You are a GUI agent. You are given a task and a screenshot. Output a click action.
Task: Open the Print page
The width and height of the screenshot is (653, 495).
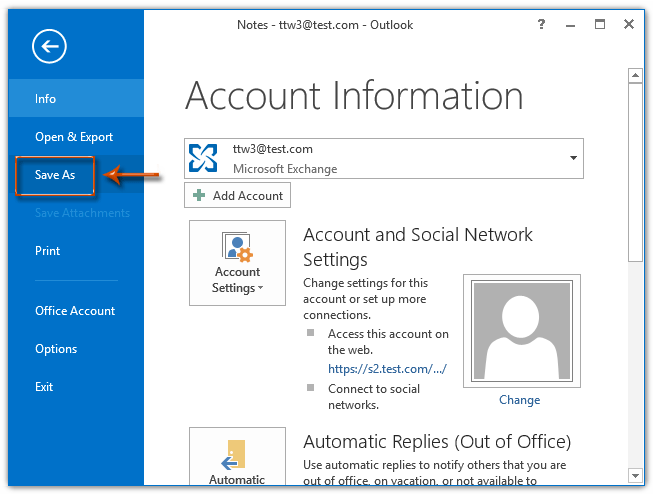76,251
